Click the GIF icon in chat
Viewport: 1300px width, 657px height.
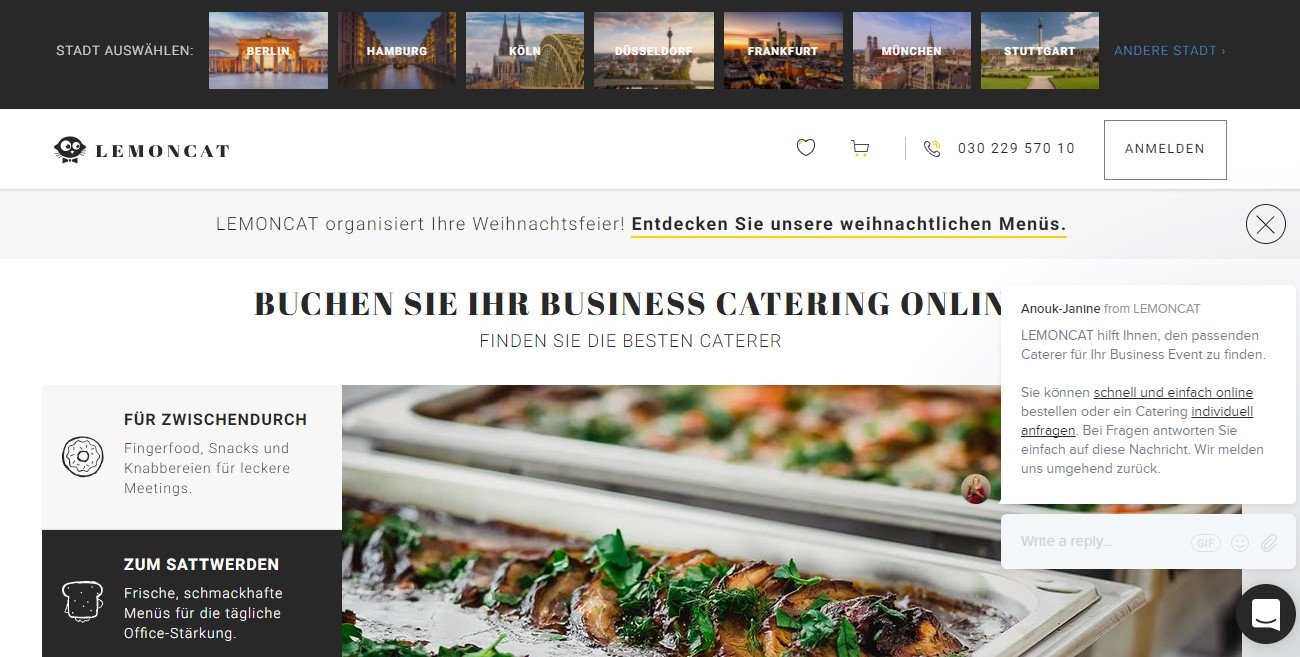[x=1206, y=543]
